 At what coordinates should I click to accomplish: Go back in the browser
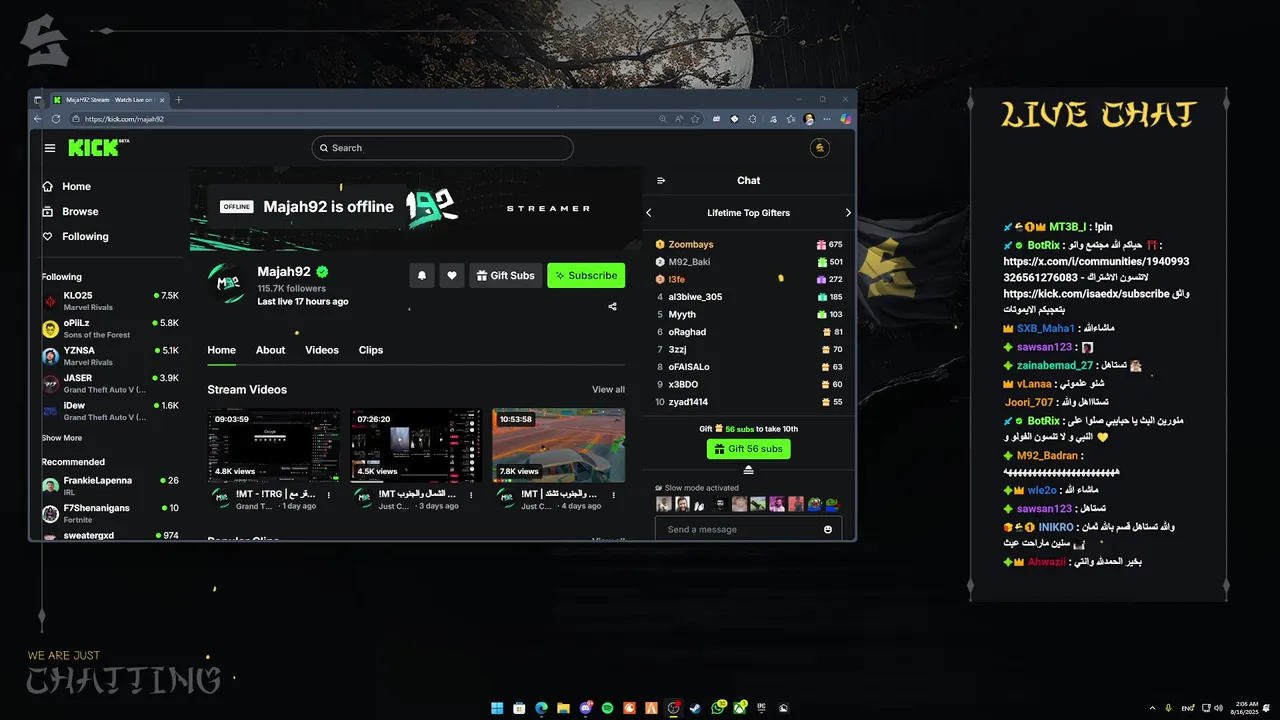38,118
